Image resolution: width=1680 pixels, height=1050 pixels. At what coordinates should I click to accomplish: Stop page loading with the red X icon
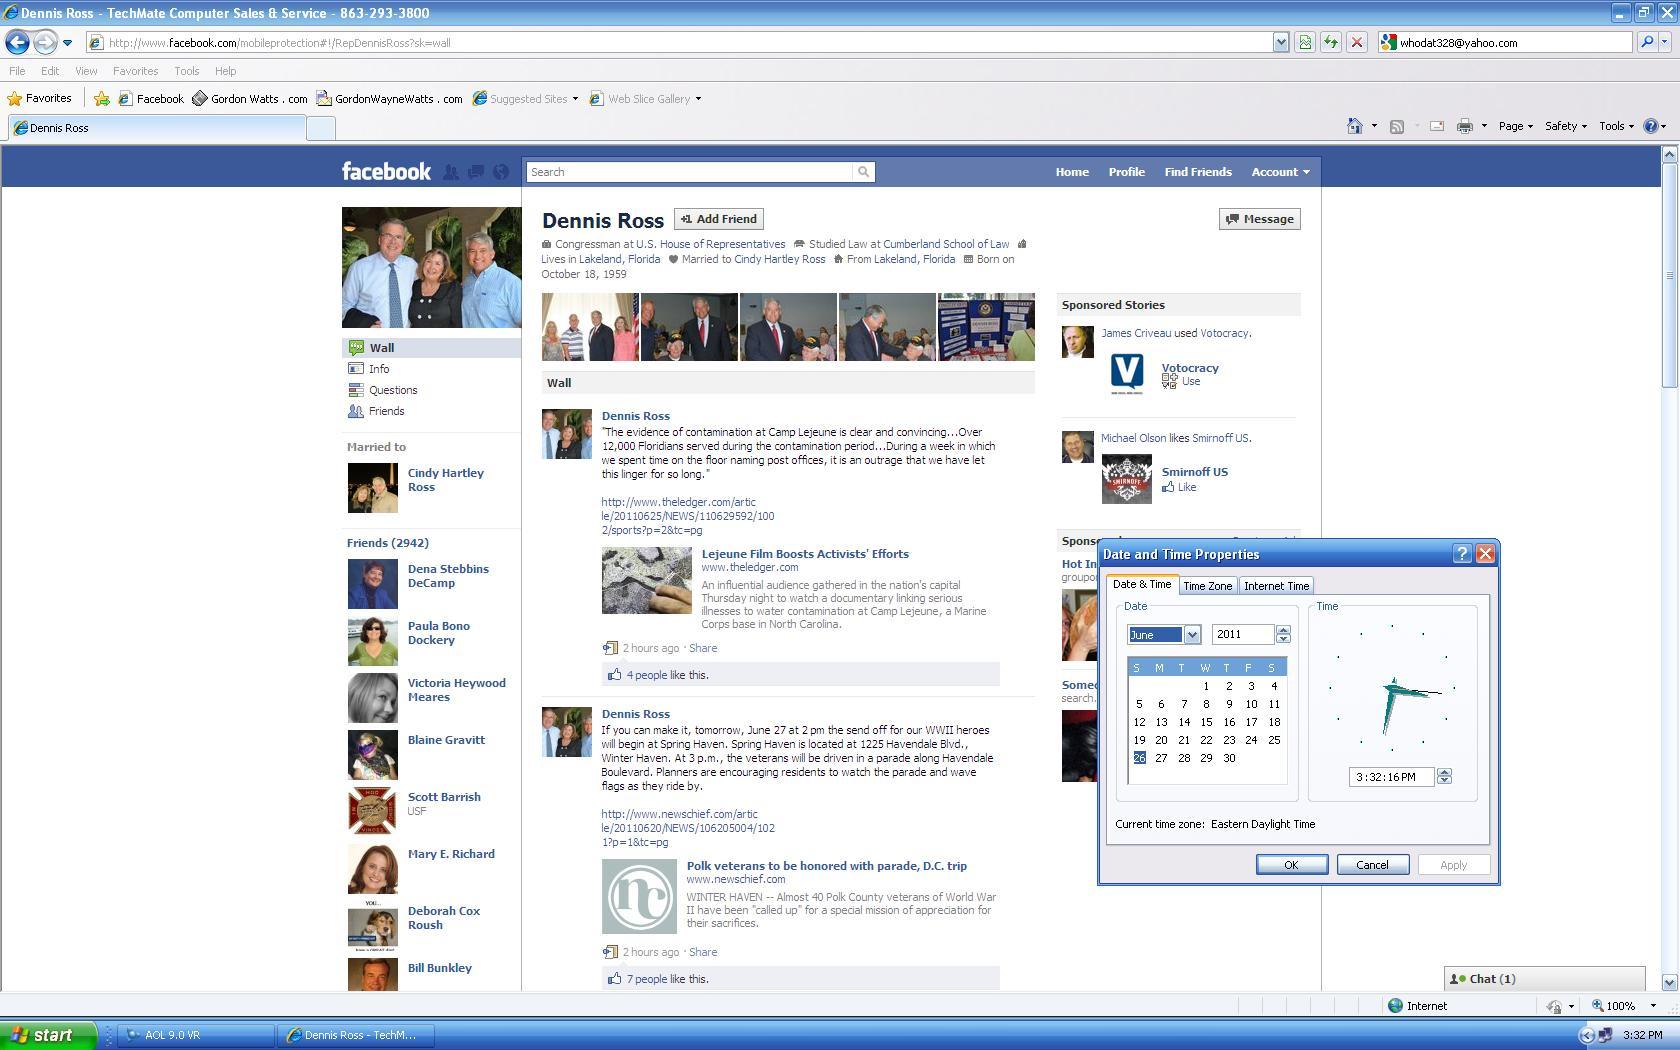tap(1357, 42)
